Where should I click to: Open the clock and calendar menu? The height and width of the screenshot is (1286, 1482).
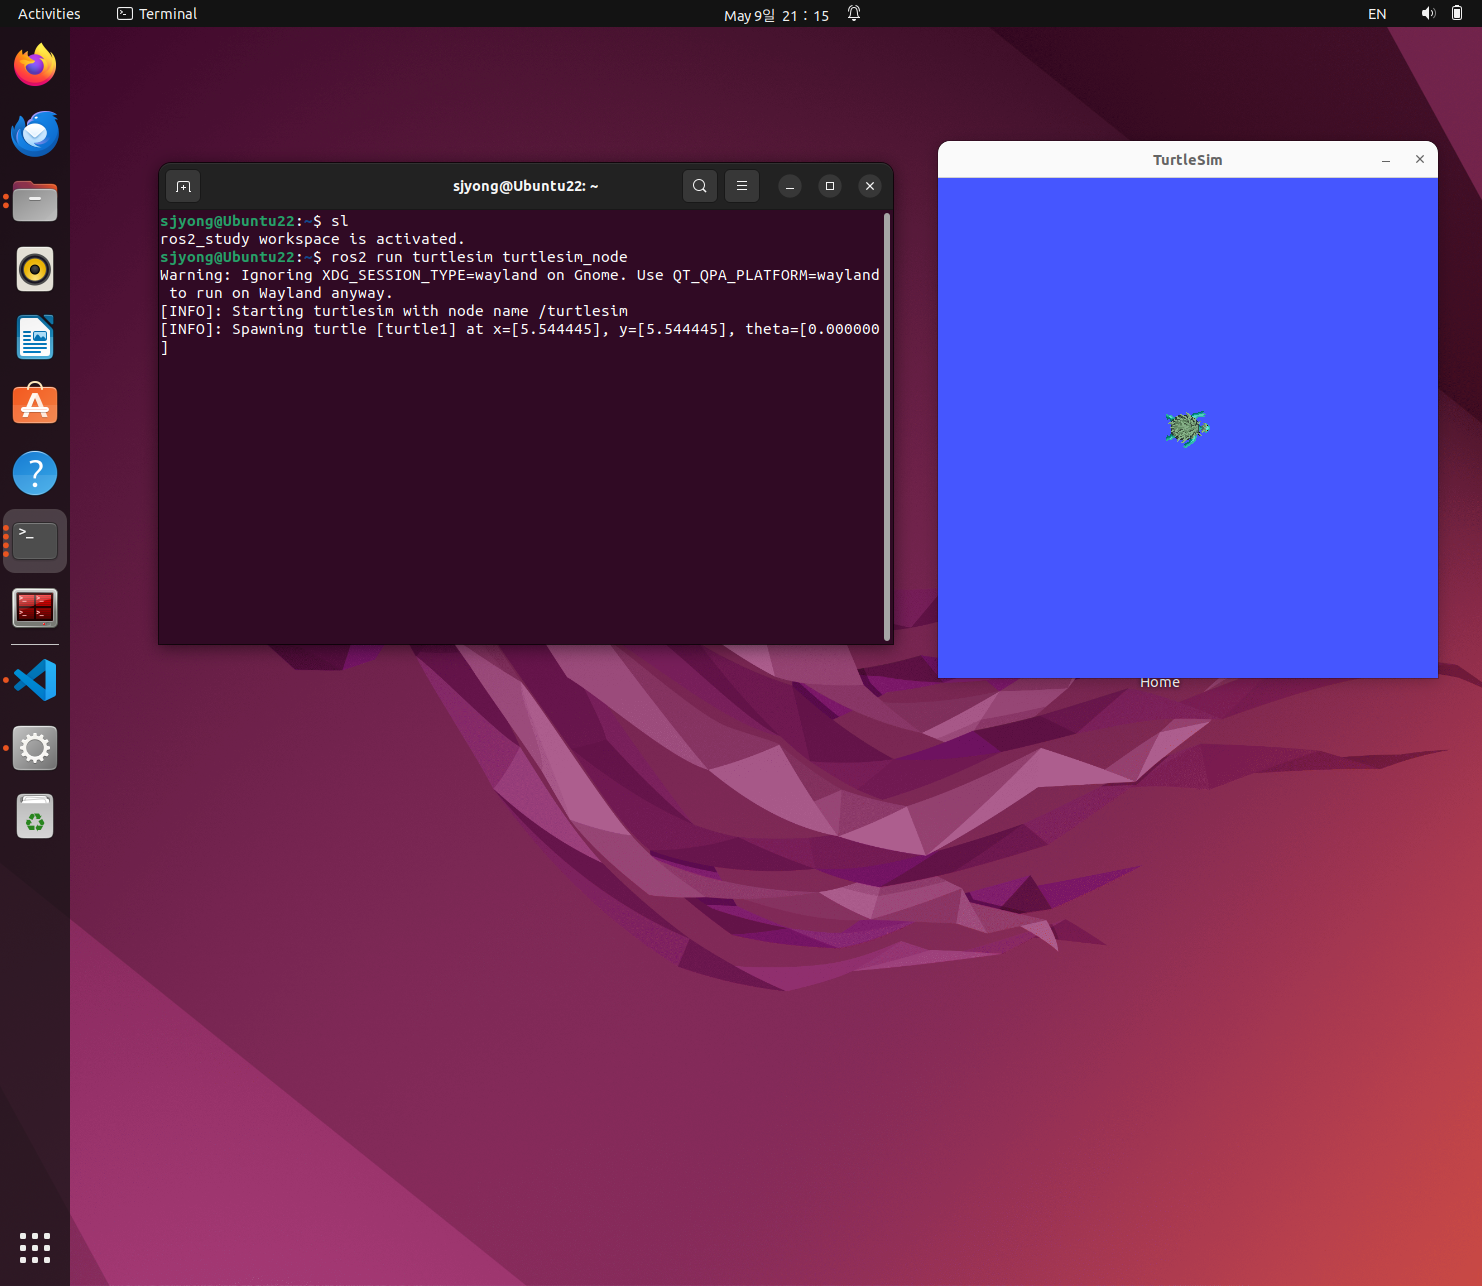pos(777,15)
